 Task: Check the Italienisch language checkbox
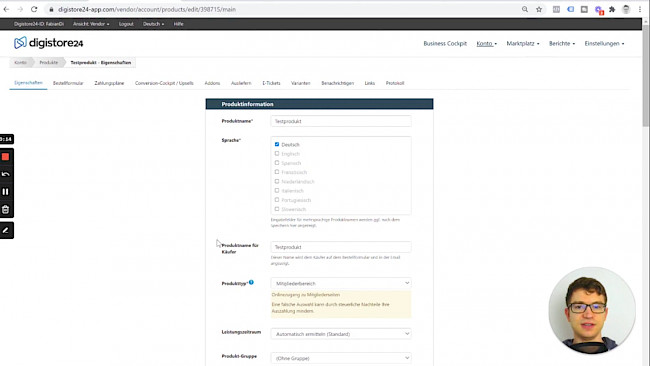[x=277, y=190]
